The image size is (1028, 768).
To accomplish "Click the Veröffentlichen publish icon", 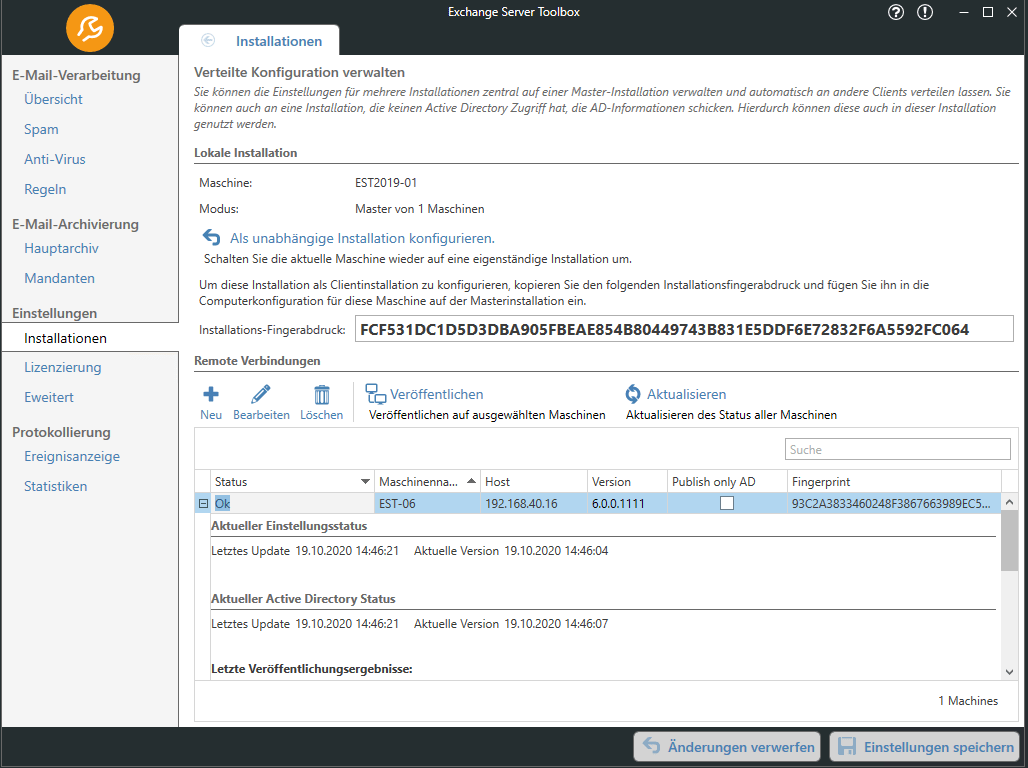I will (376, 394).
